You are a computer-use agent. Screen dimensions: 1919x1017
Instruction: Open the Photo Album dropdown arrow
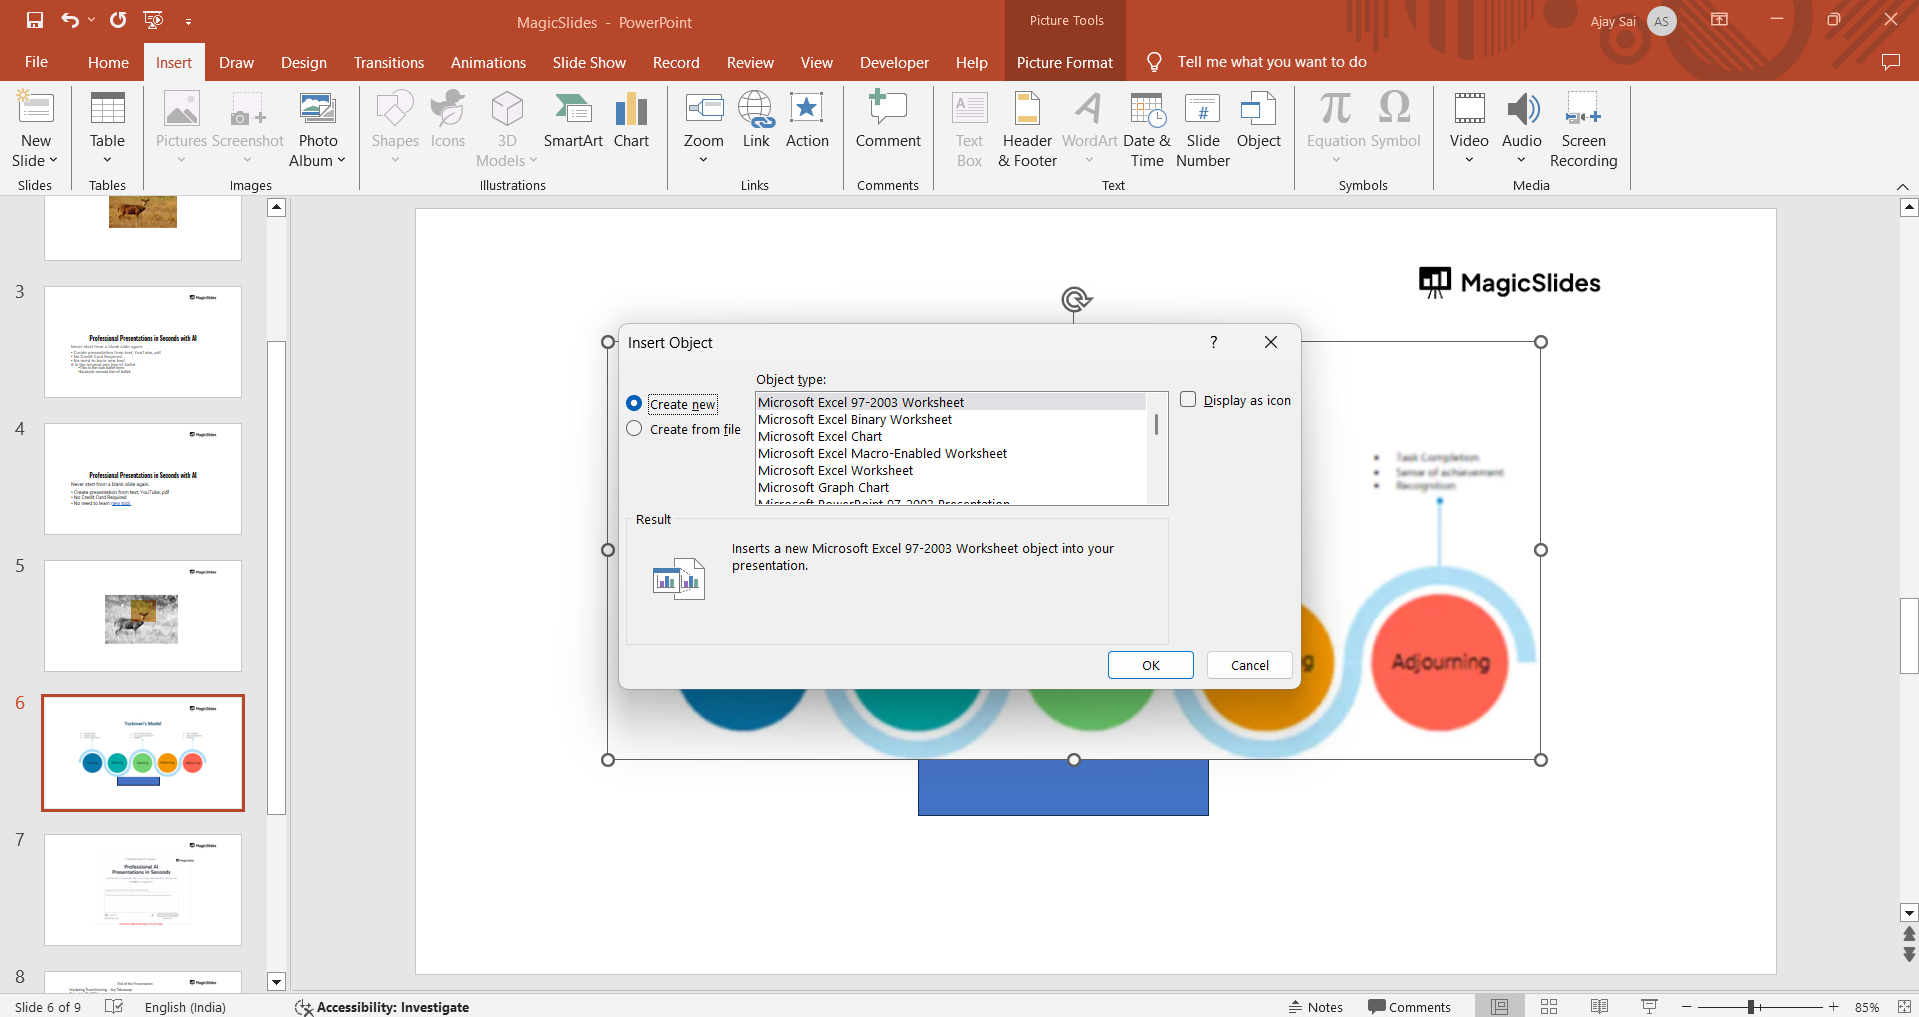[341, 161]
